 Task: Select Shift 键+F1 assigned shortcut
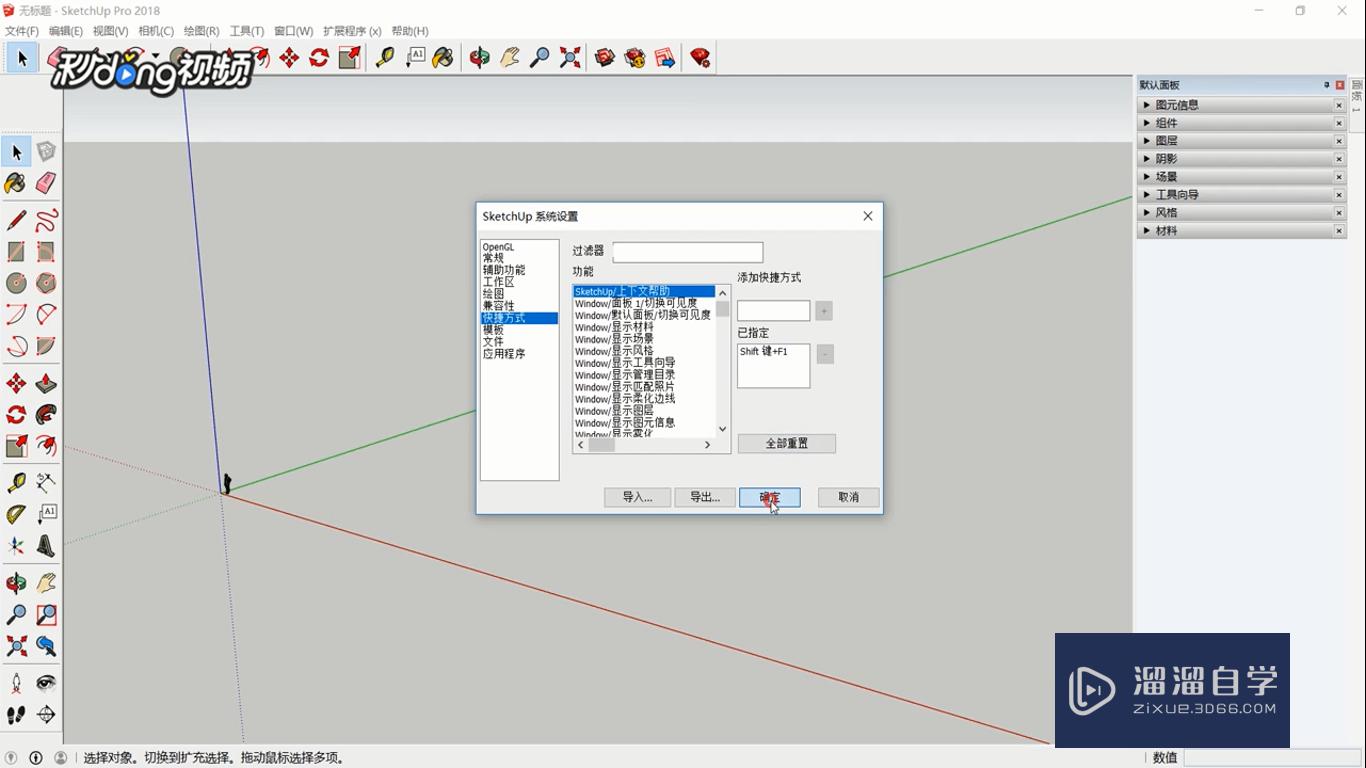tap(764, 352)
